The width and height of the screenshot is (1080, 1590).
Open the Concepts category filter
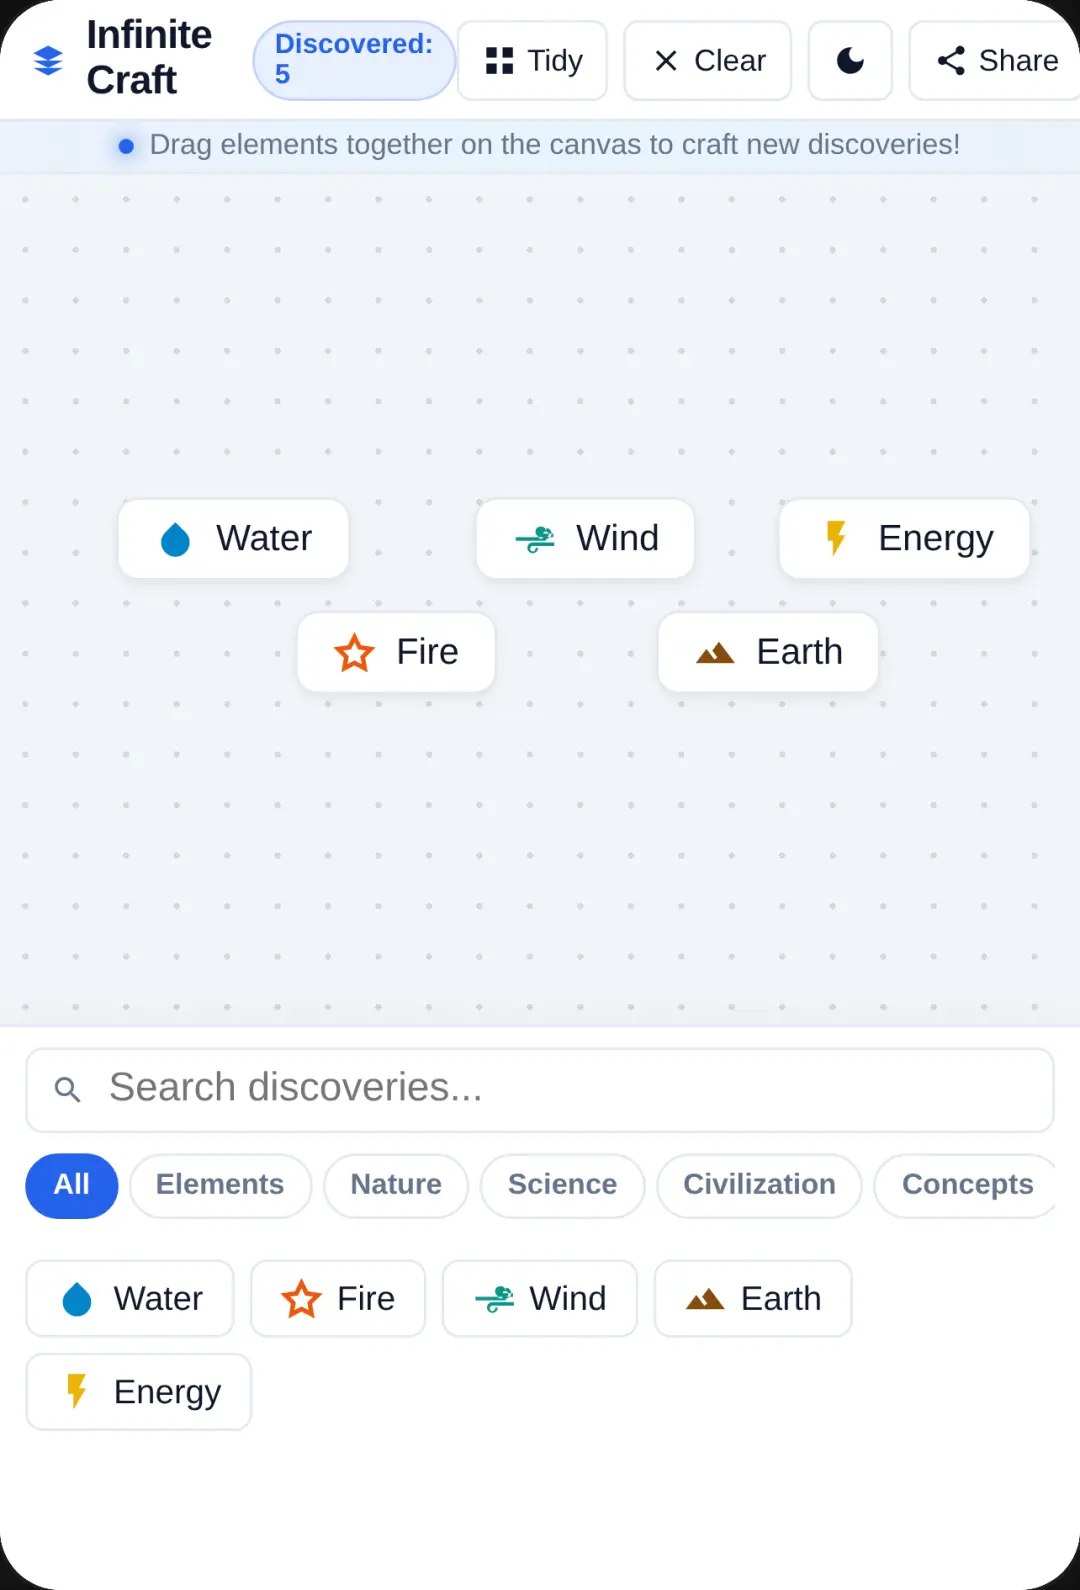click(966, 1186)
